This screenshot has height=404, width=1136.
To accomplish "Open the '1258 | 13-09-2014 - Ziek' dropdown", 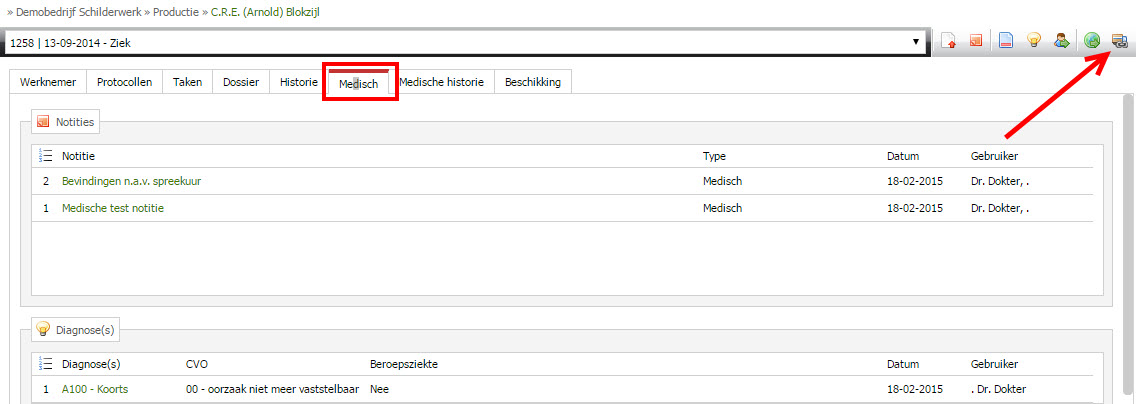I will pos(466,43).
